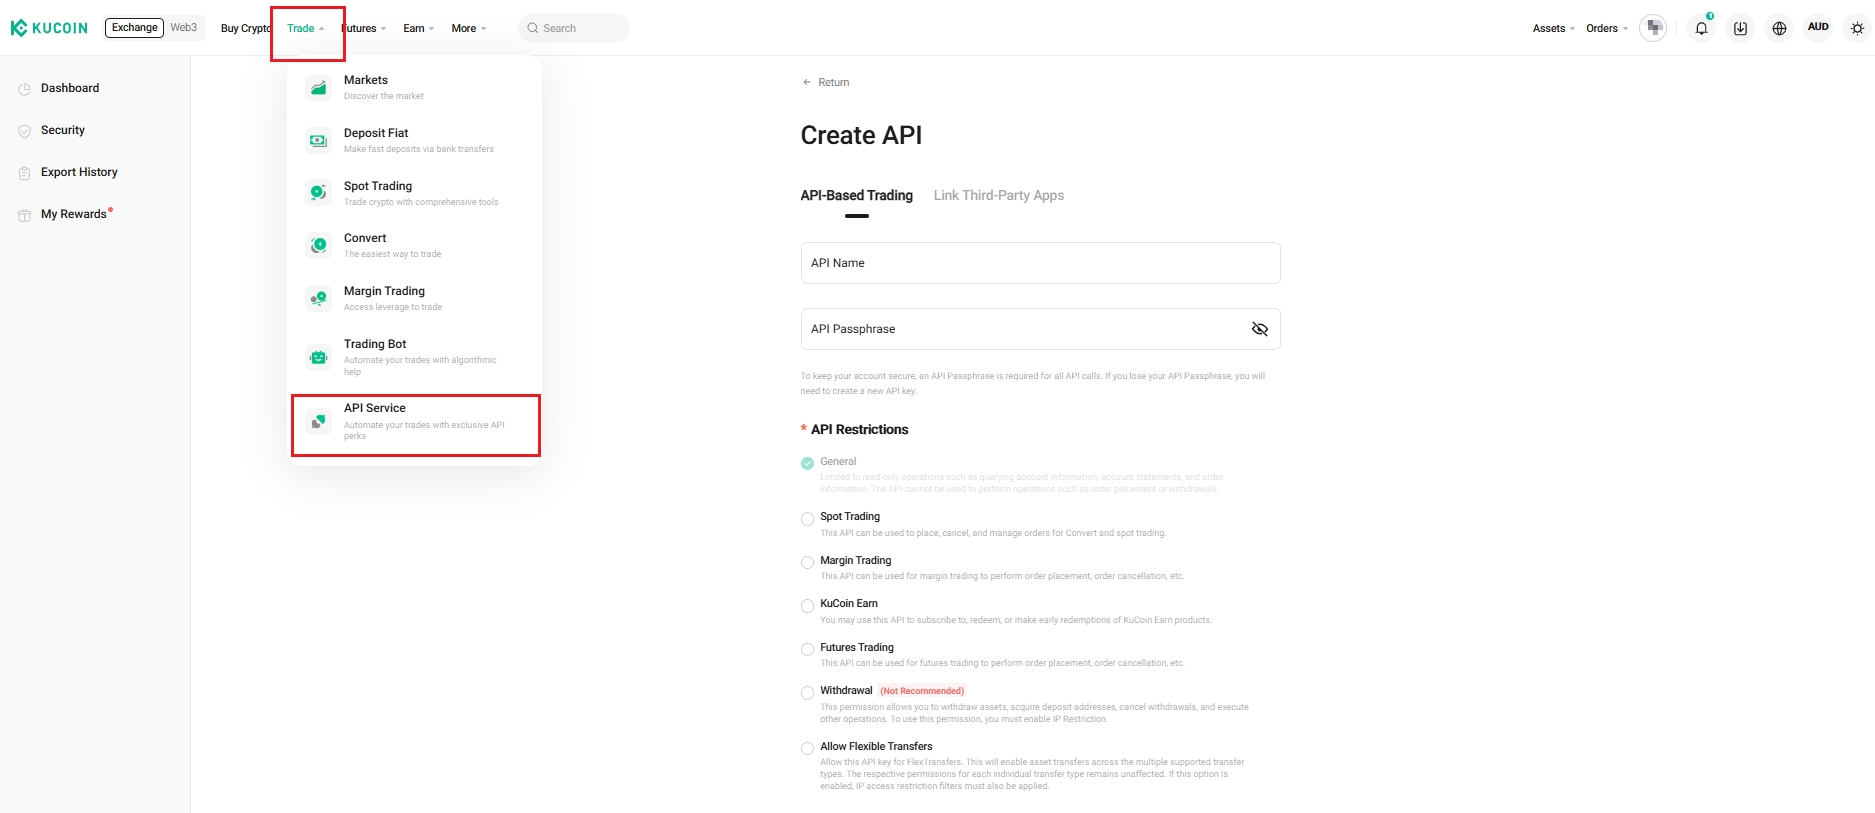Open the user profile avatar
1875x813 pixels.
click(x=1654, y=28)
